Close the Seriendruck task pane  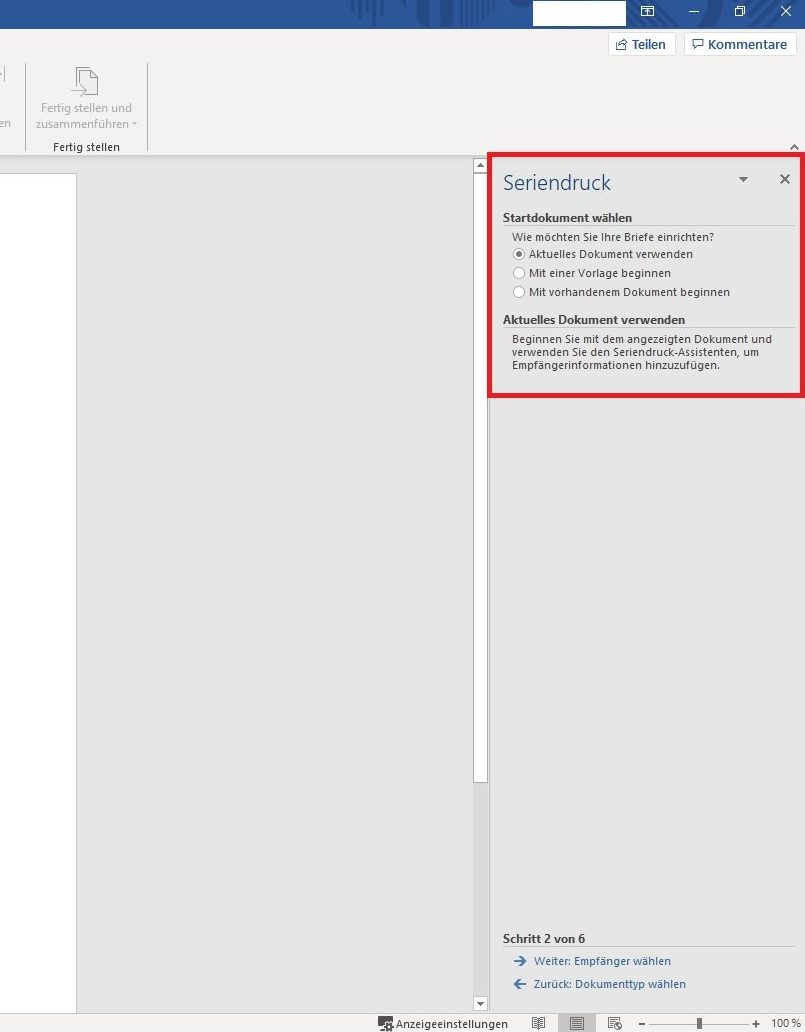[x=785, y=179]
